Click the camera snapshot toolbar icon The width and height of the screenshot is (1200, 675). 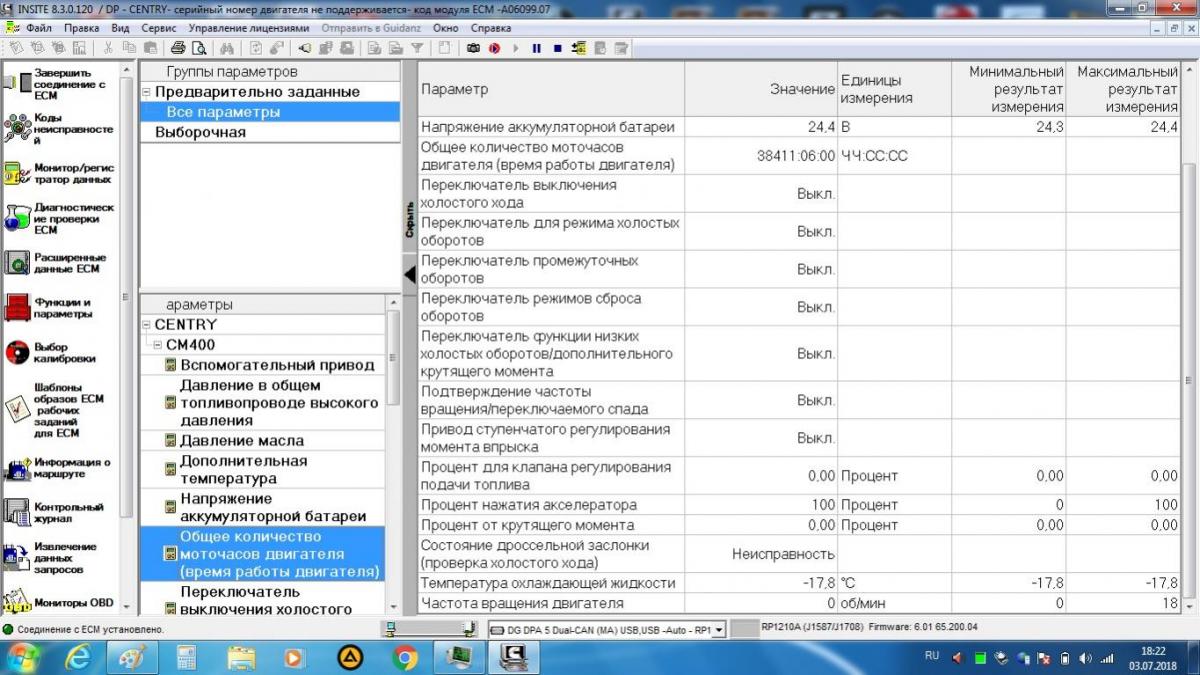472,48
